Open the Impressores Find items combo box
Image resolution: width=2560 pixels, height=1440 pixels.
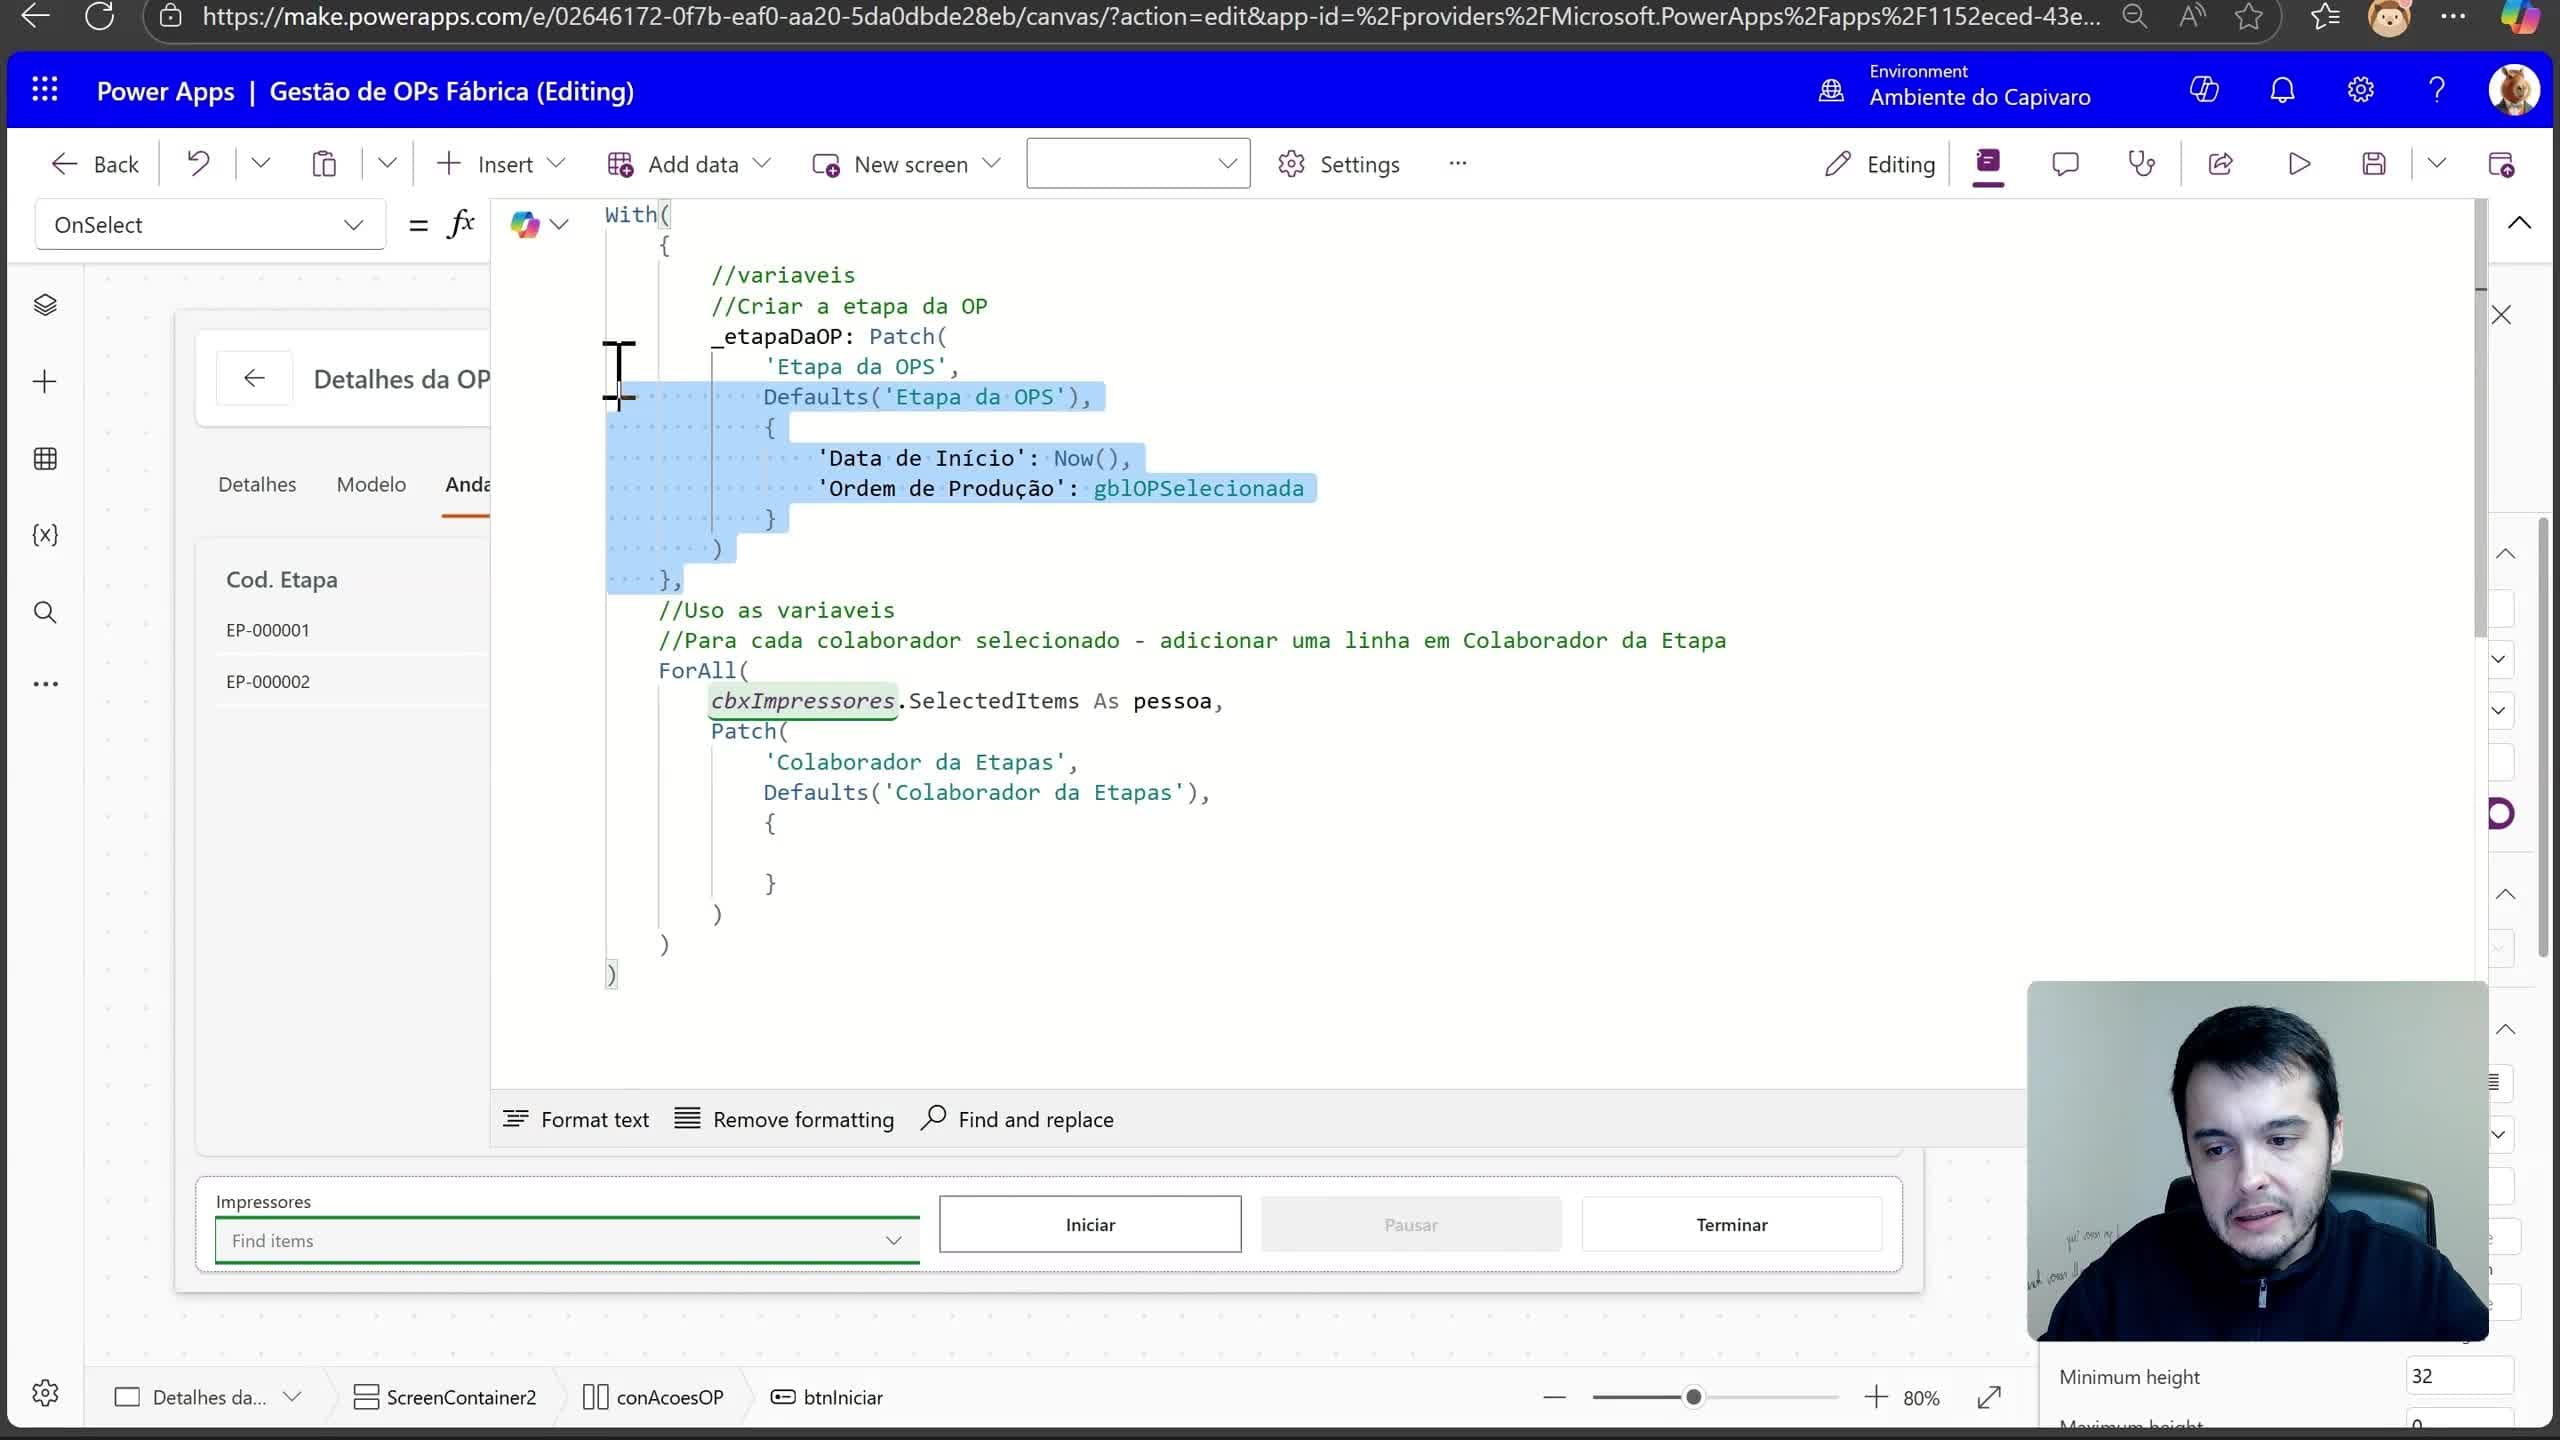(x=565, y=1240)
